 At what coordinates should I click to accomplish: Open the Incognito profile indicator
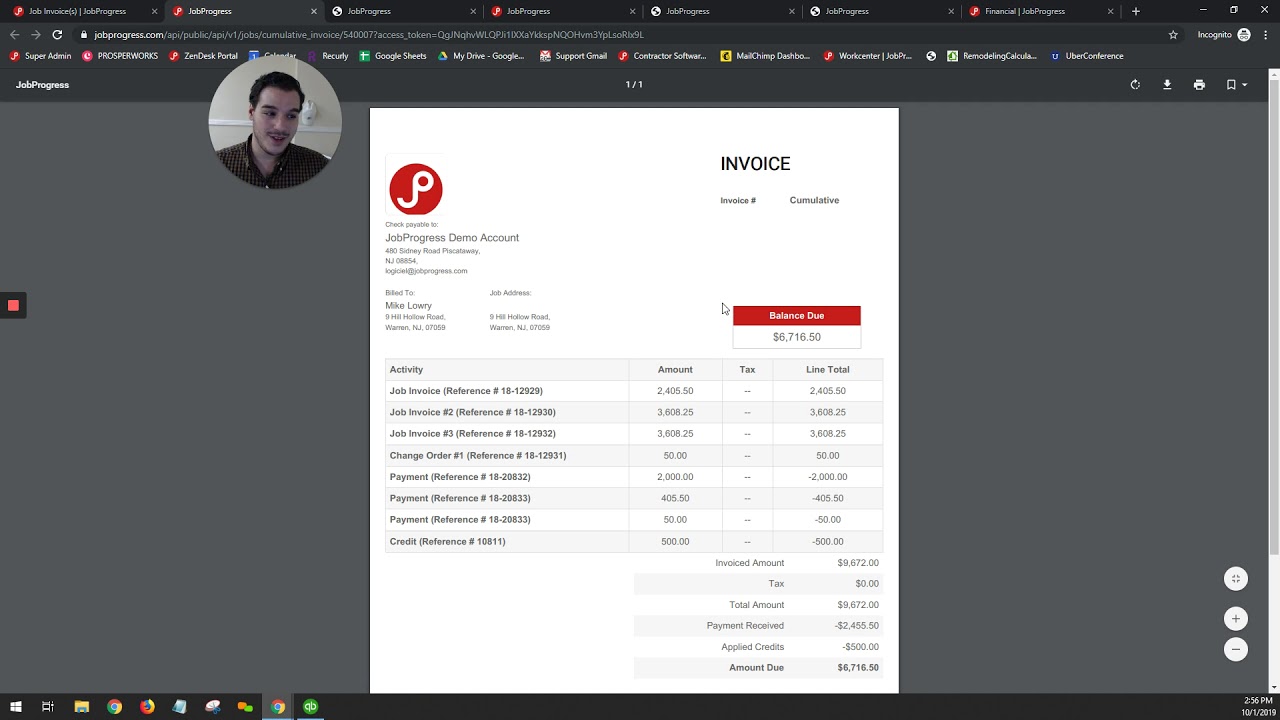click(1224, 34)
